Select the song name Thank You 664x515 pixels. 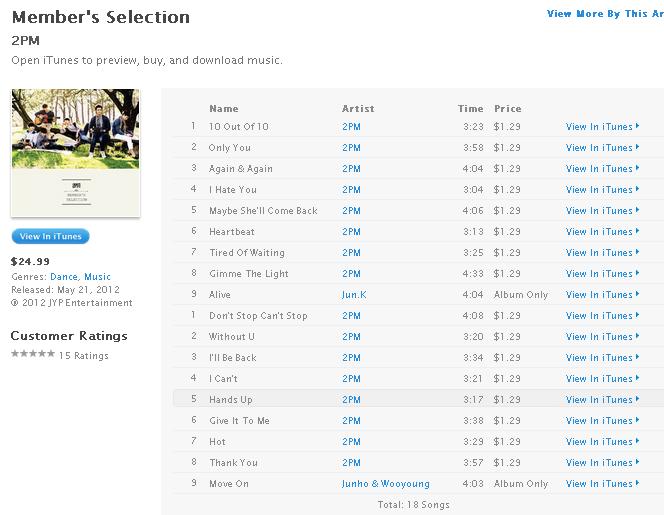click(x=233, y=463)
